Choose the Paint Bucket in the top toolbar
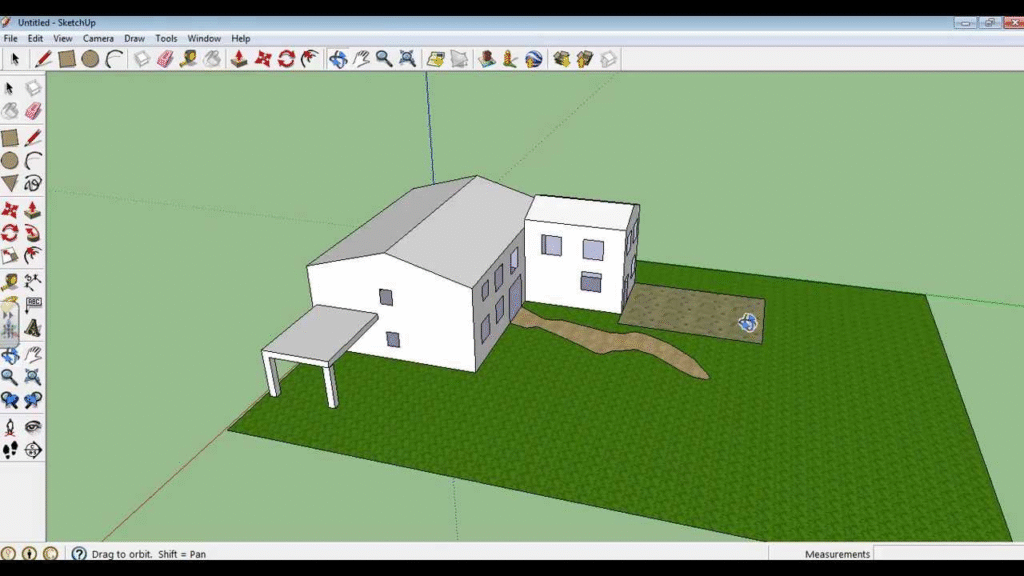 click(212, 59)
